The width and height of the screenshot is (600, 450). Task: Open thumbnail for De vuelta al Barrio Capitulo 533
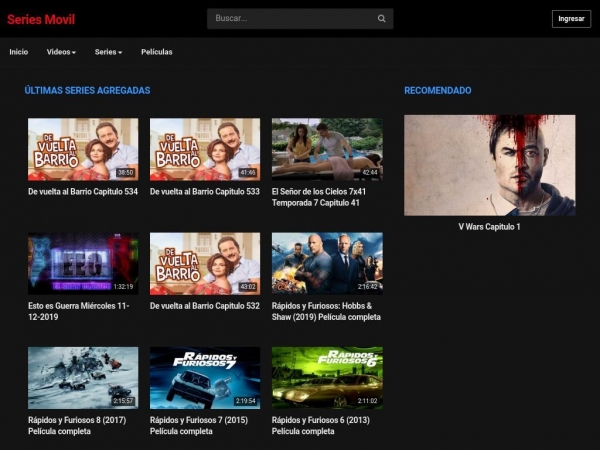click(205, 149)
